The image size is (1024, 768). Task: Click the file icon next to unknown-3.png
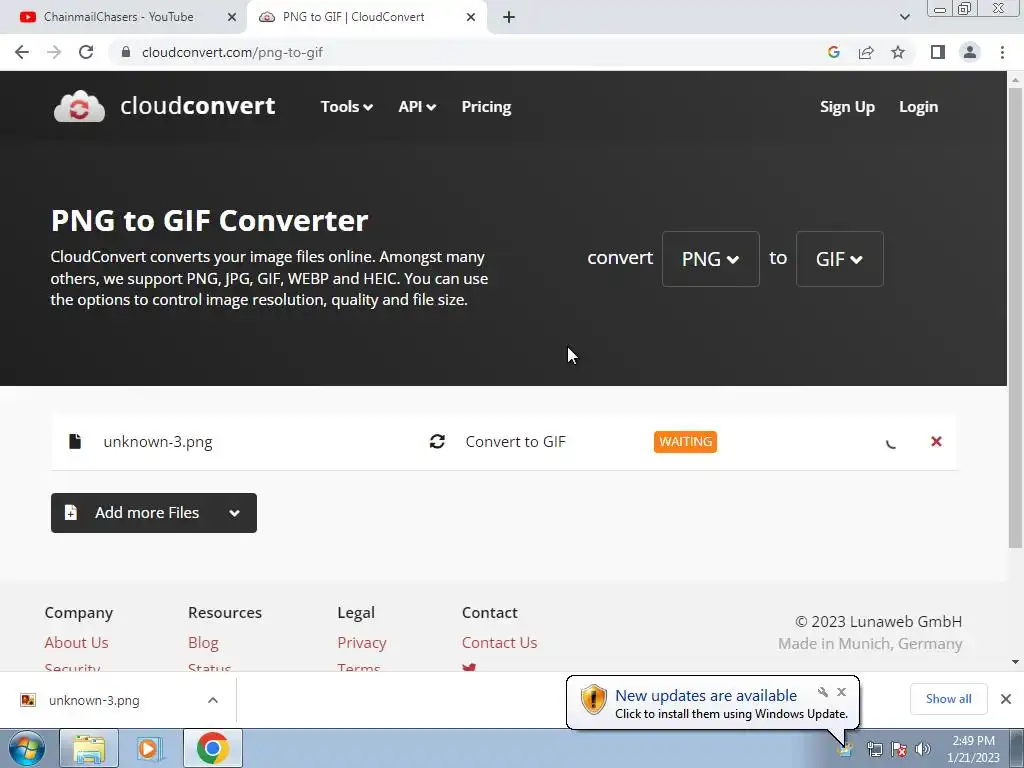(x=75, y=441)
